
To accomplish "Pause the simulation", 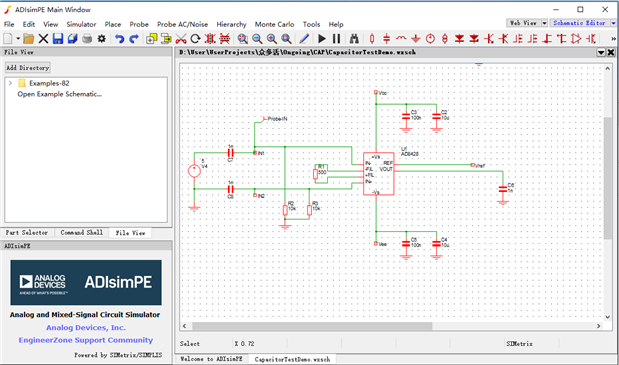I will pos(336,39).
